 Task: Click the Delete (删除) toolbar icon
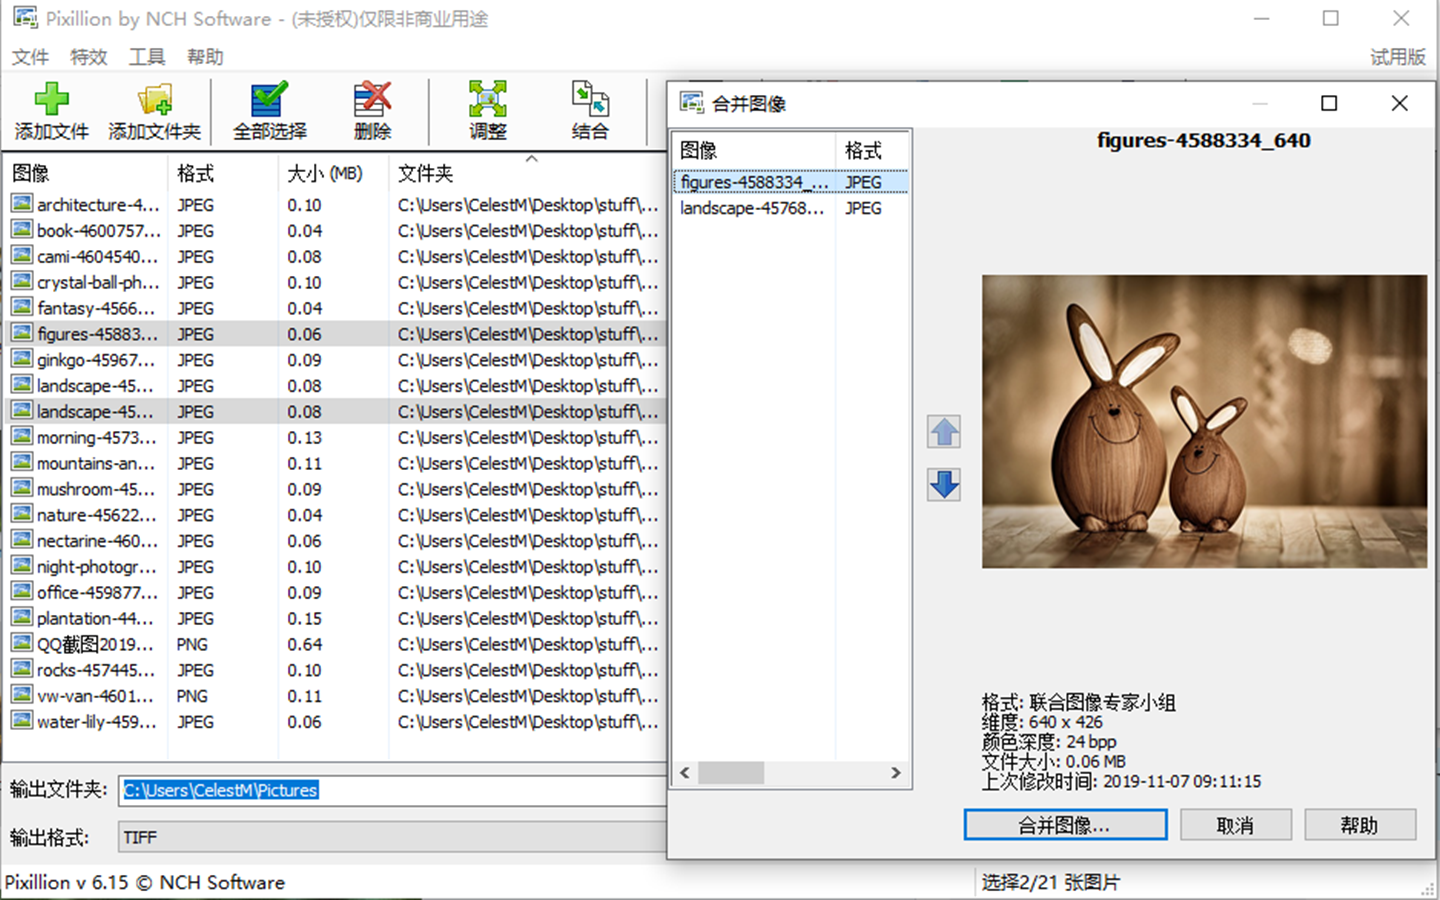(372, 100)
